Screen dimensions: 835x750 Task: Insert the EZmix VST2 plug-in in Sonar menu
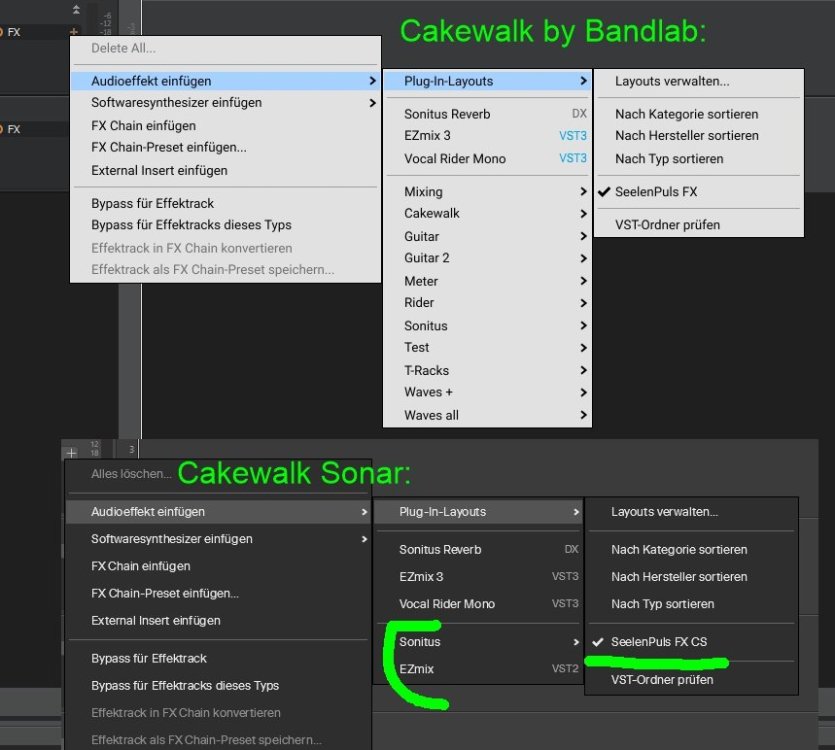(478, 669)
